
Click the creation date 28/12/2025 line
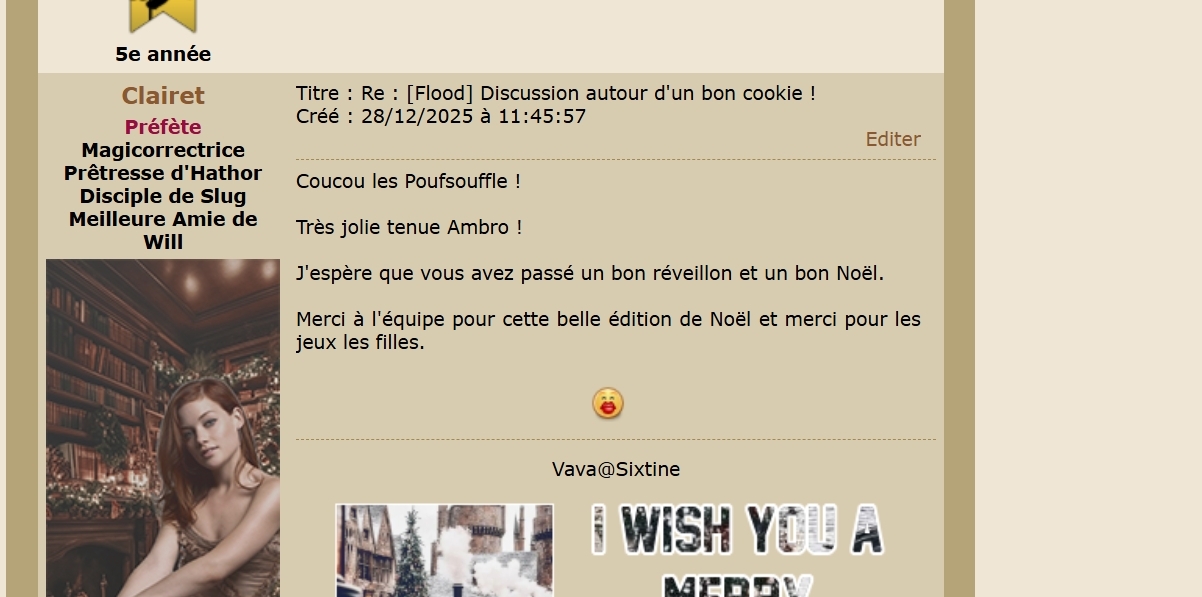pyautogui.click(x=441, y=116)
